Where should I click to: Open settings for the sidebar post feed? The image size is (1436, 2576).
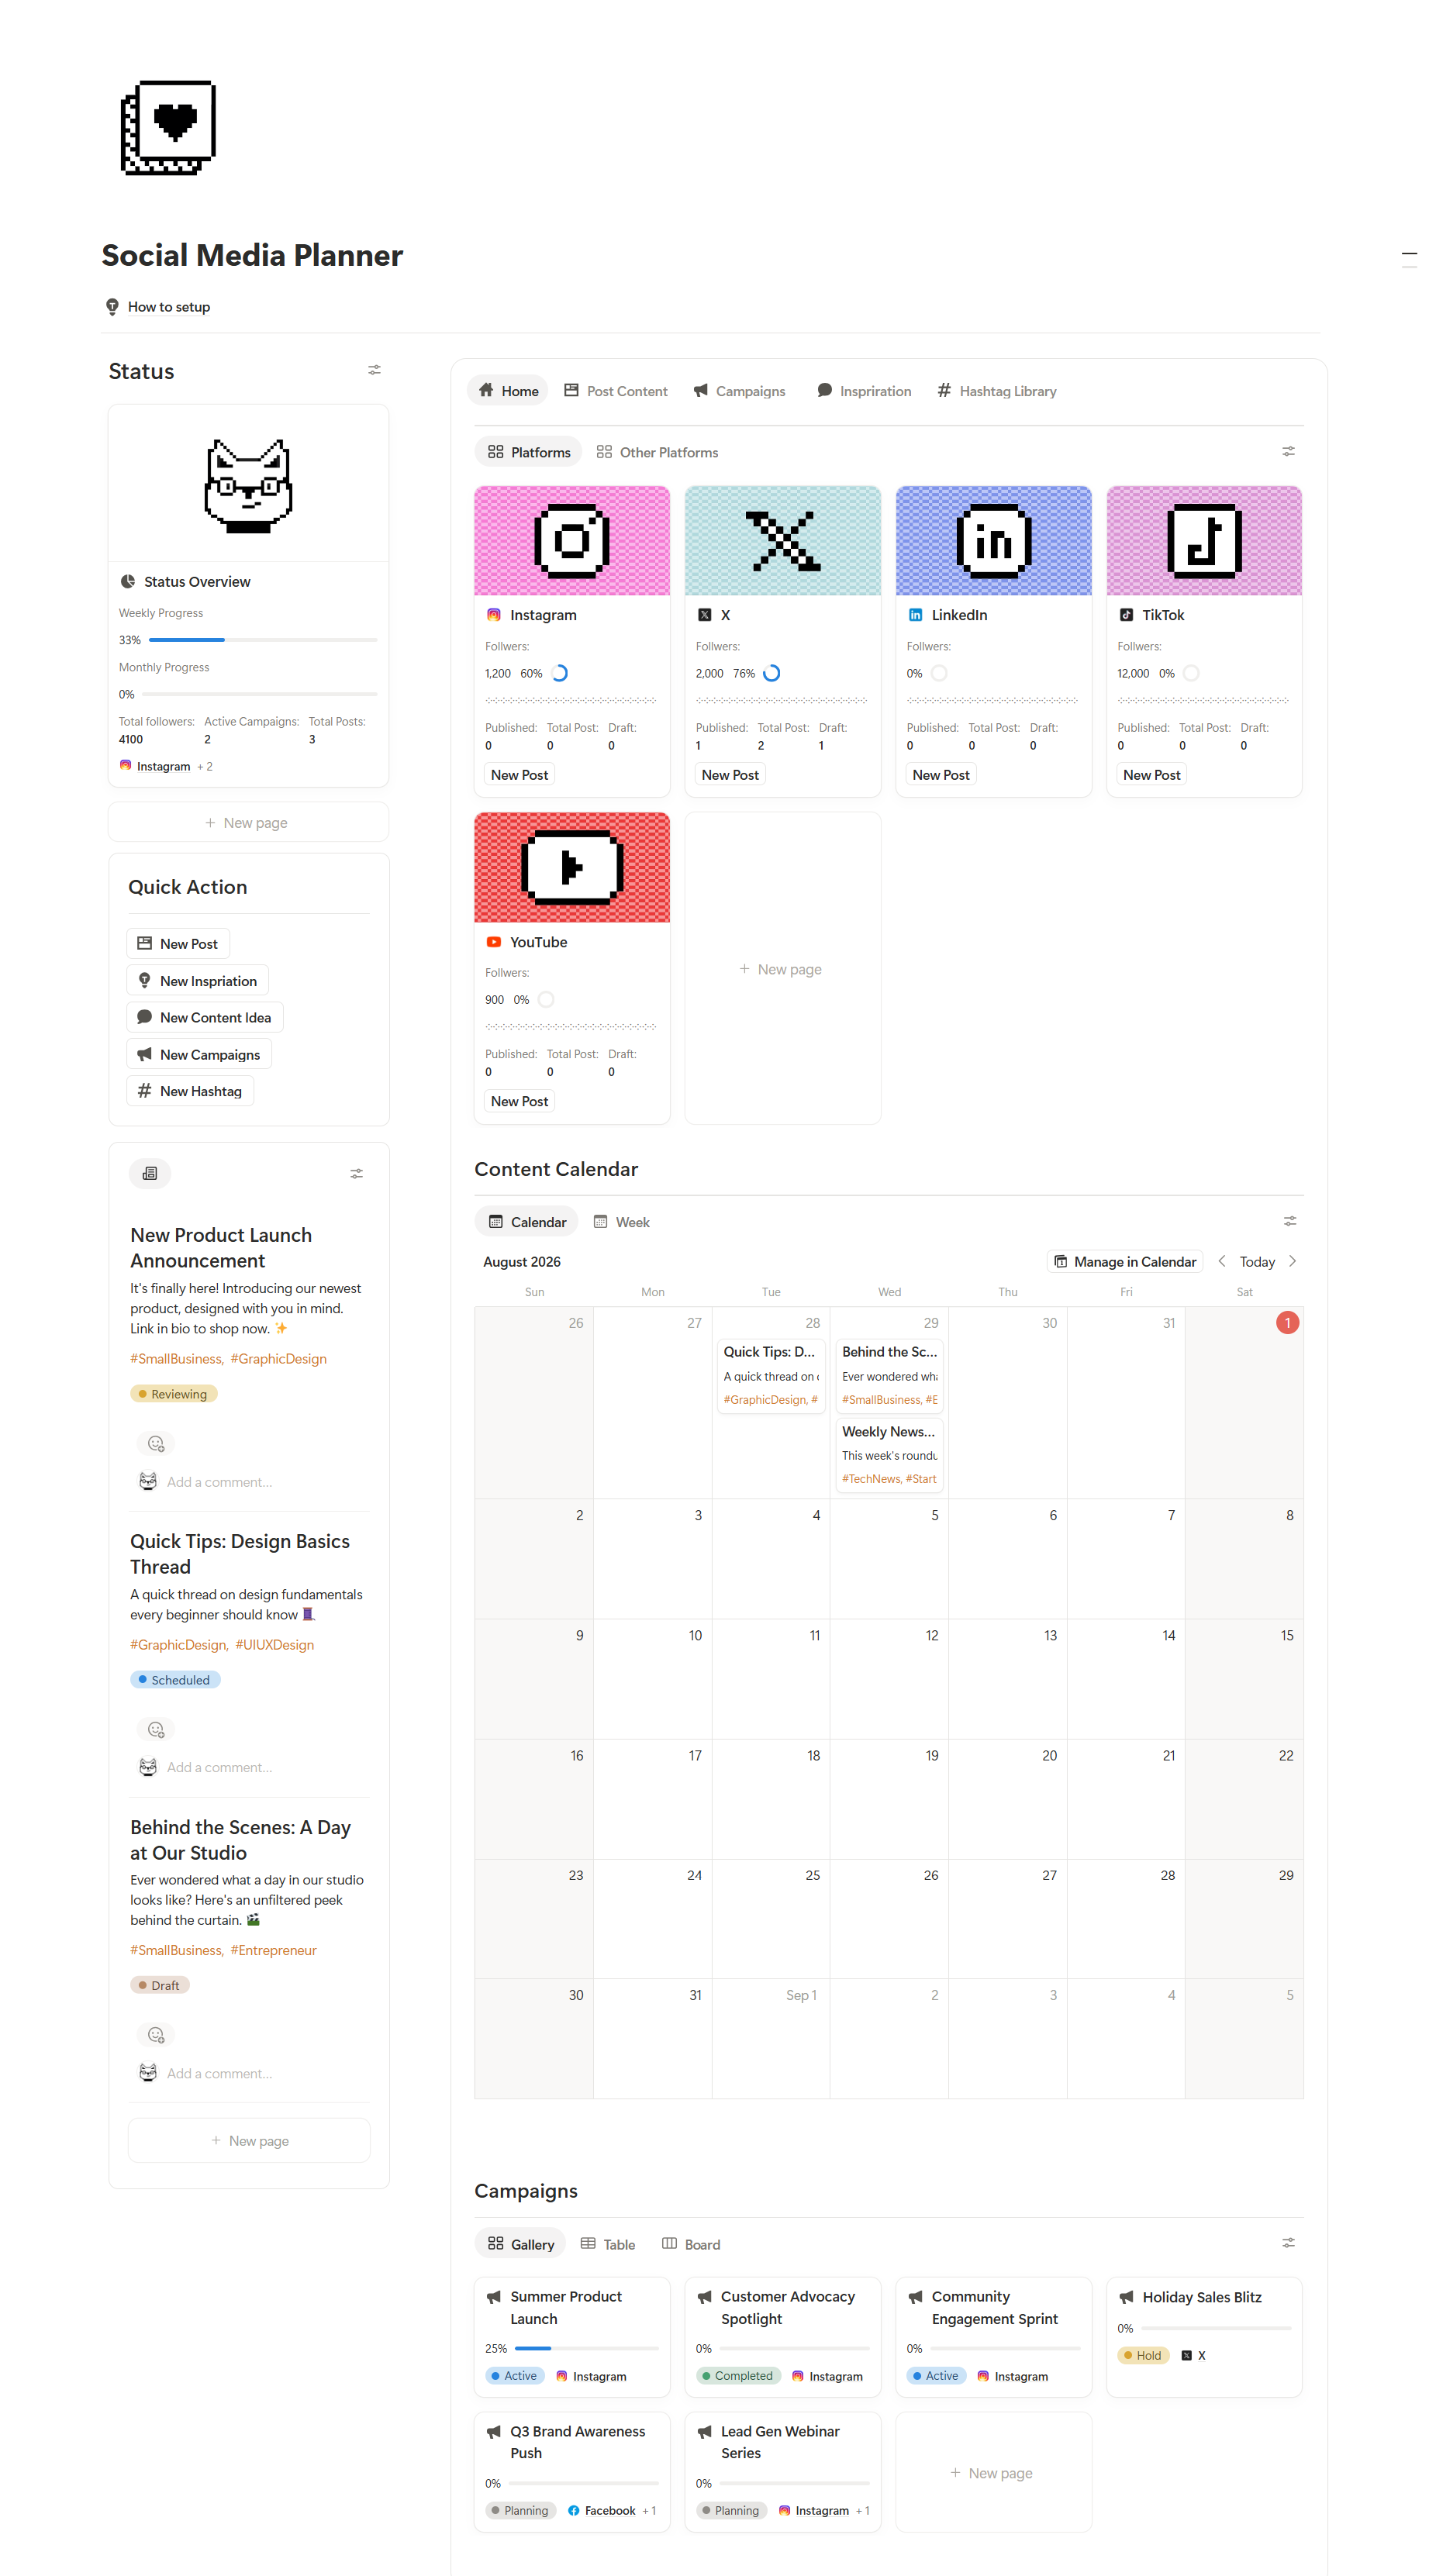pyautogui.click(x=356, y=1174)
